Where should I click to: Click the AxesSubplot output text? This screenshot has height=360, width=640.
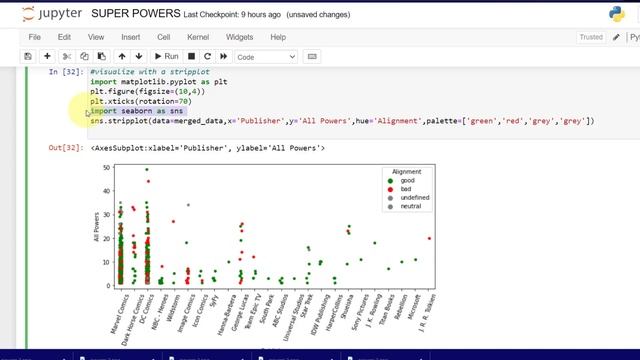point(208,148)
